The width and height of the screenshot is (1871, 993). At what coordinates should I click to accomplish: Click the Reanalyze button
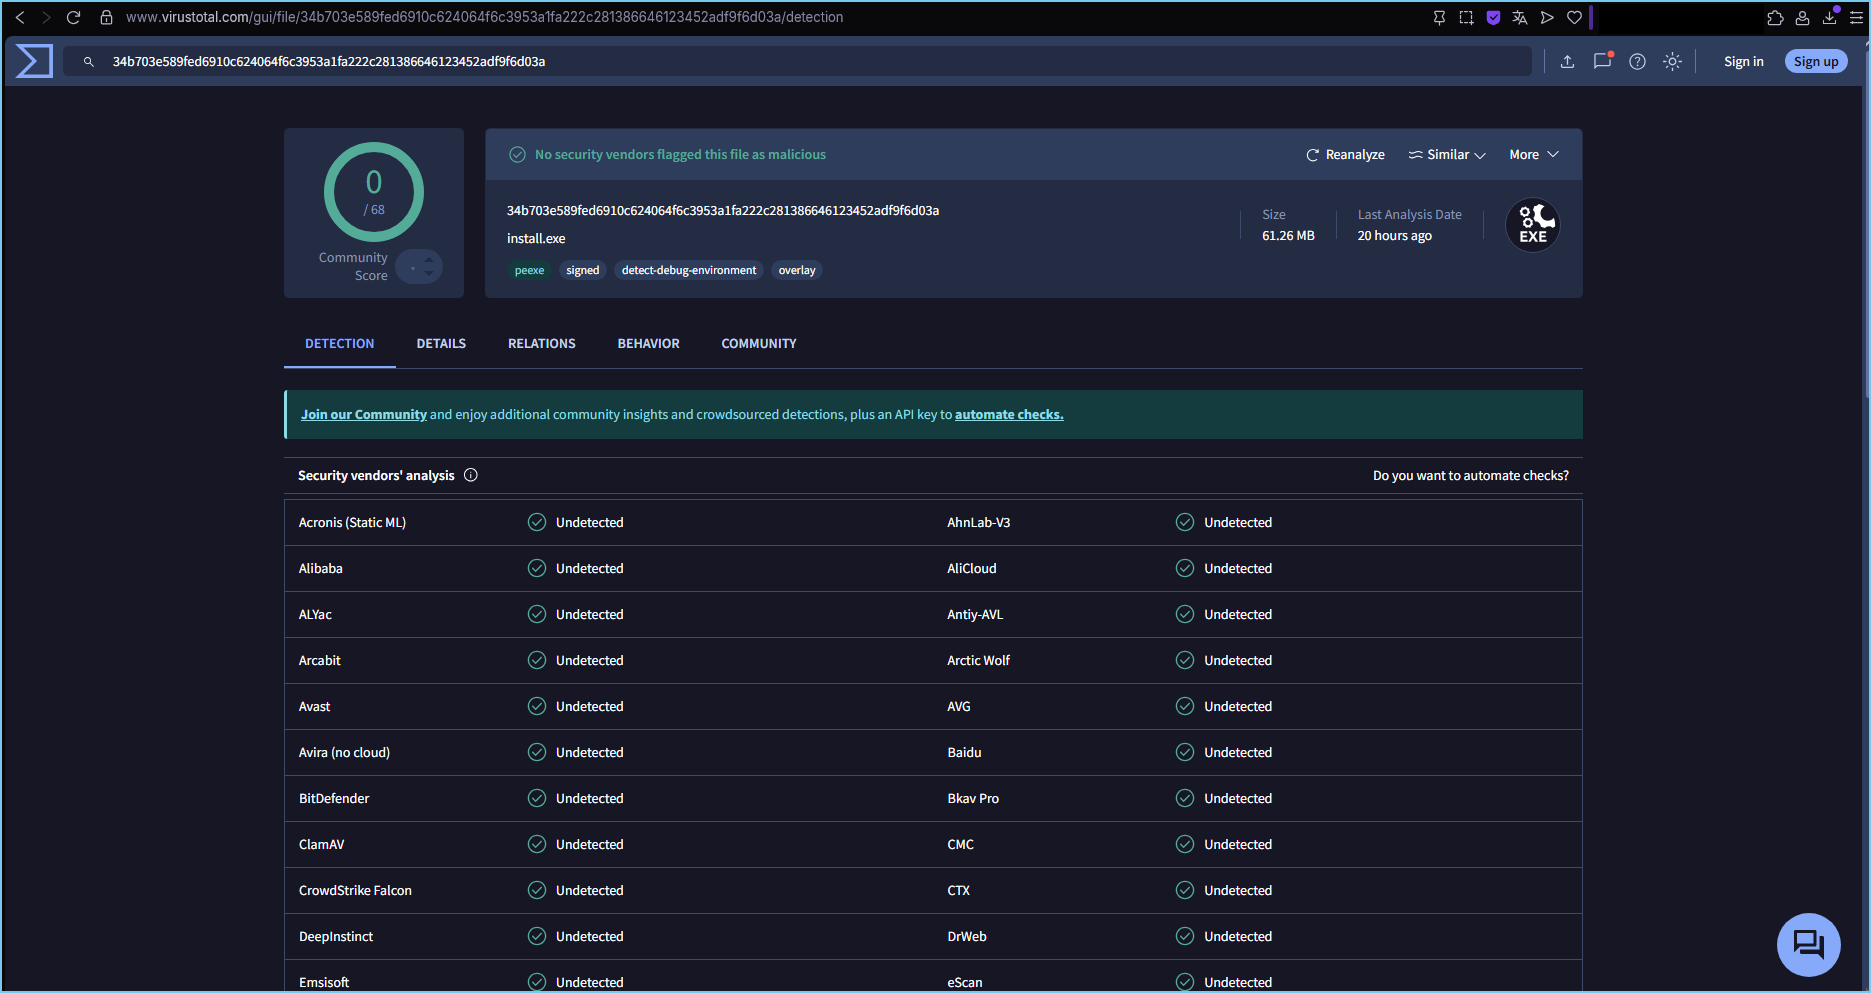pos(1345,155)
